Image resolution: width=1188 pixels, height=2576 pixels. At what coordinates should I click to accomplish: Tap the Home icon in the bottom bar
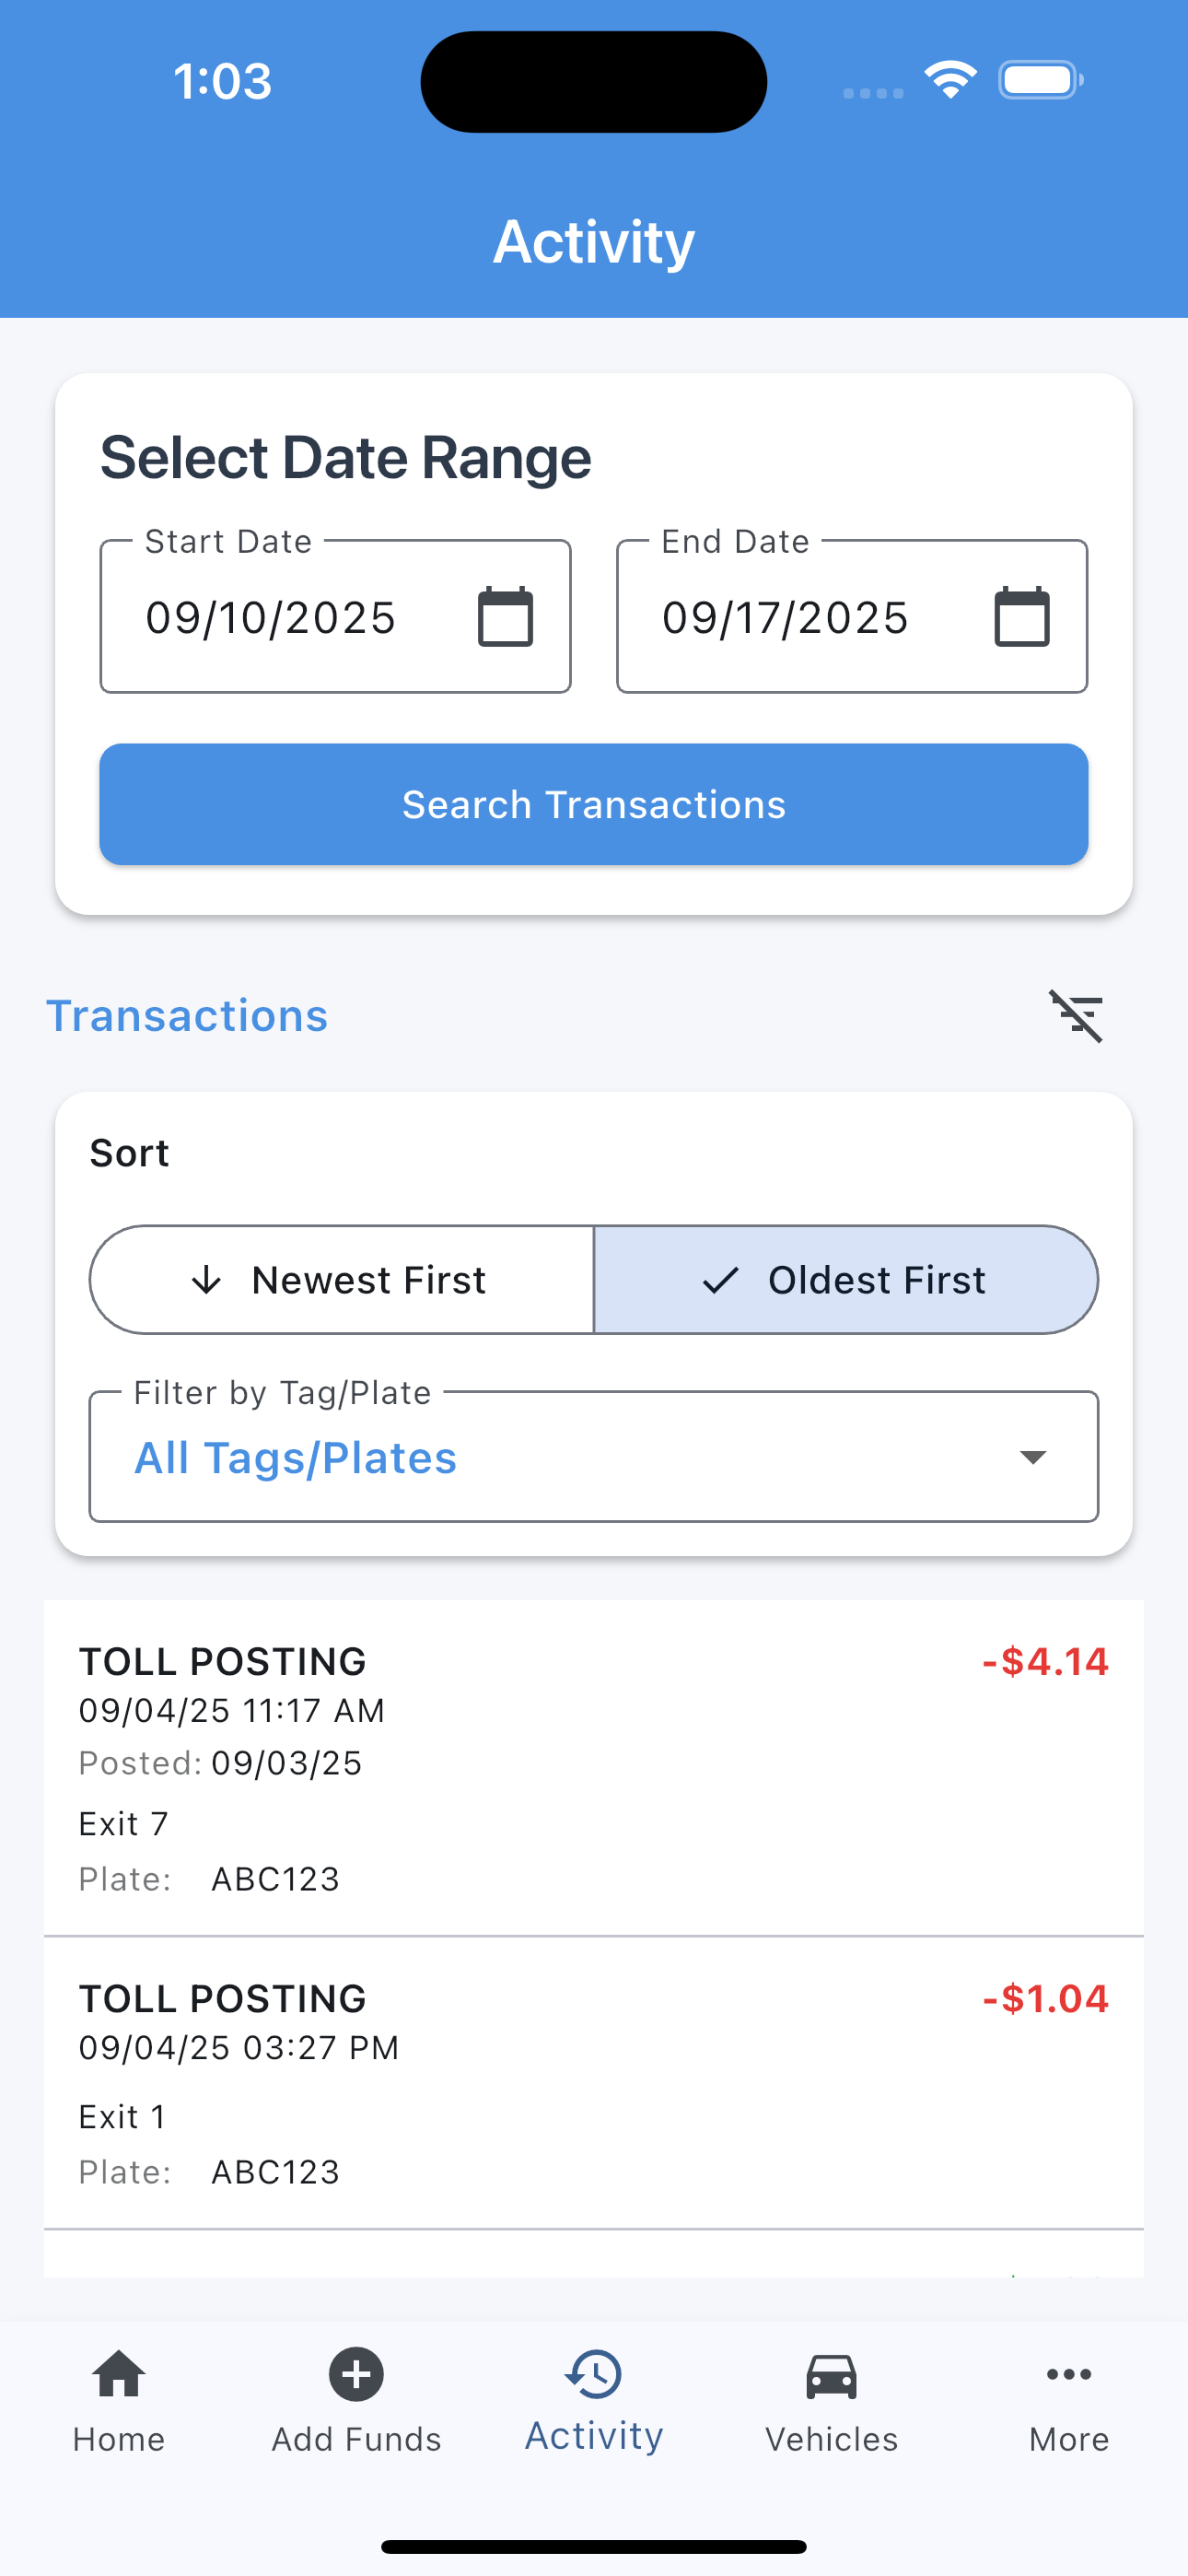119,2375
